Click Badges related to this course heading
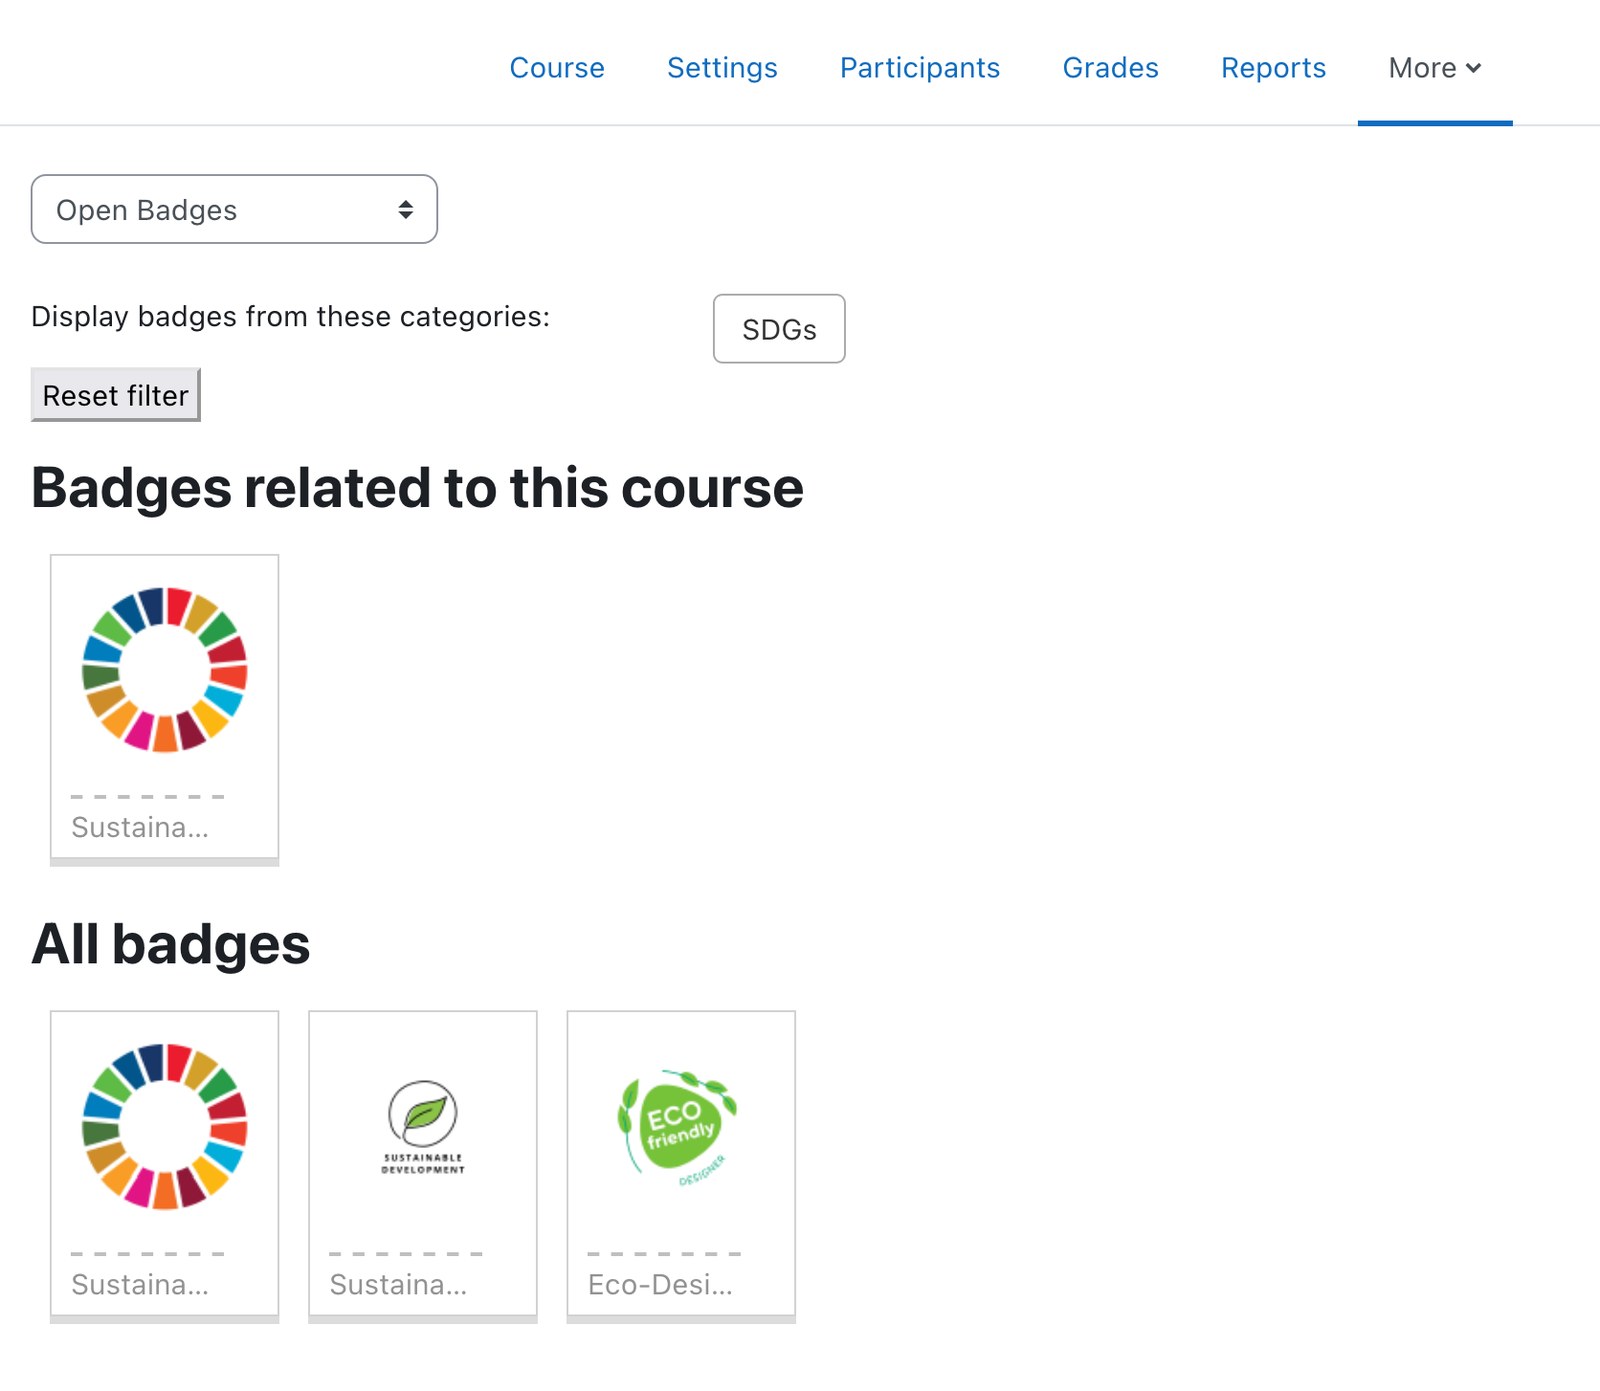The image size is (1600, 1391). (417, 488)
